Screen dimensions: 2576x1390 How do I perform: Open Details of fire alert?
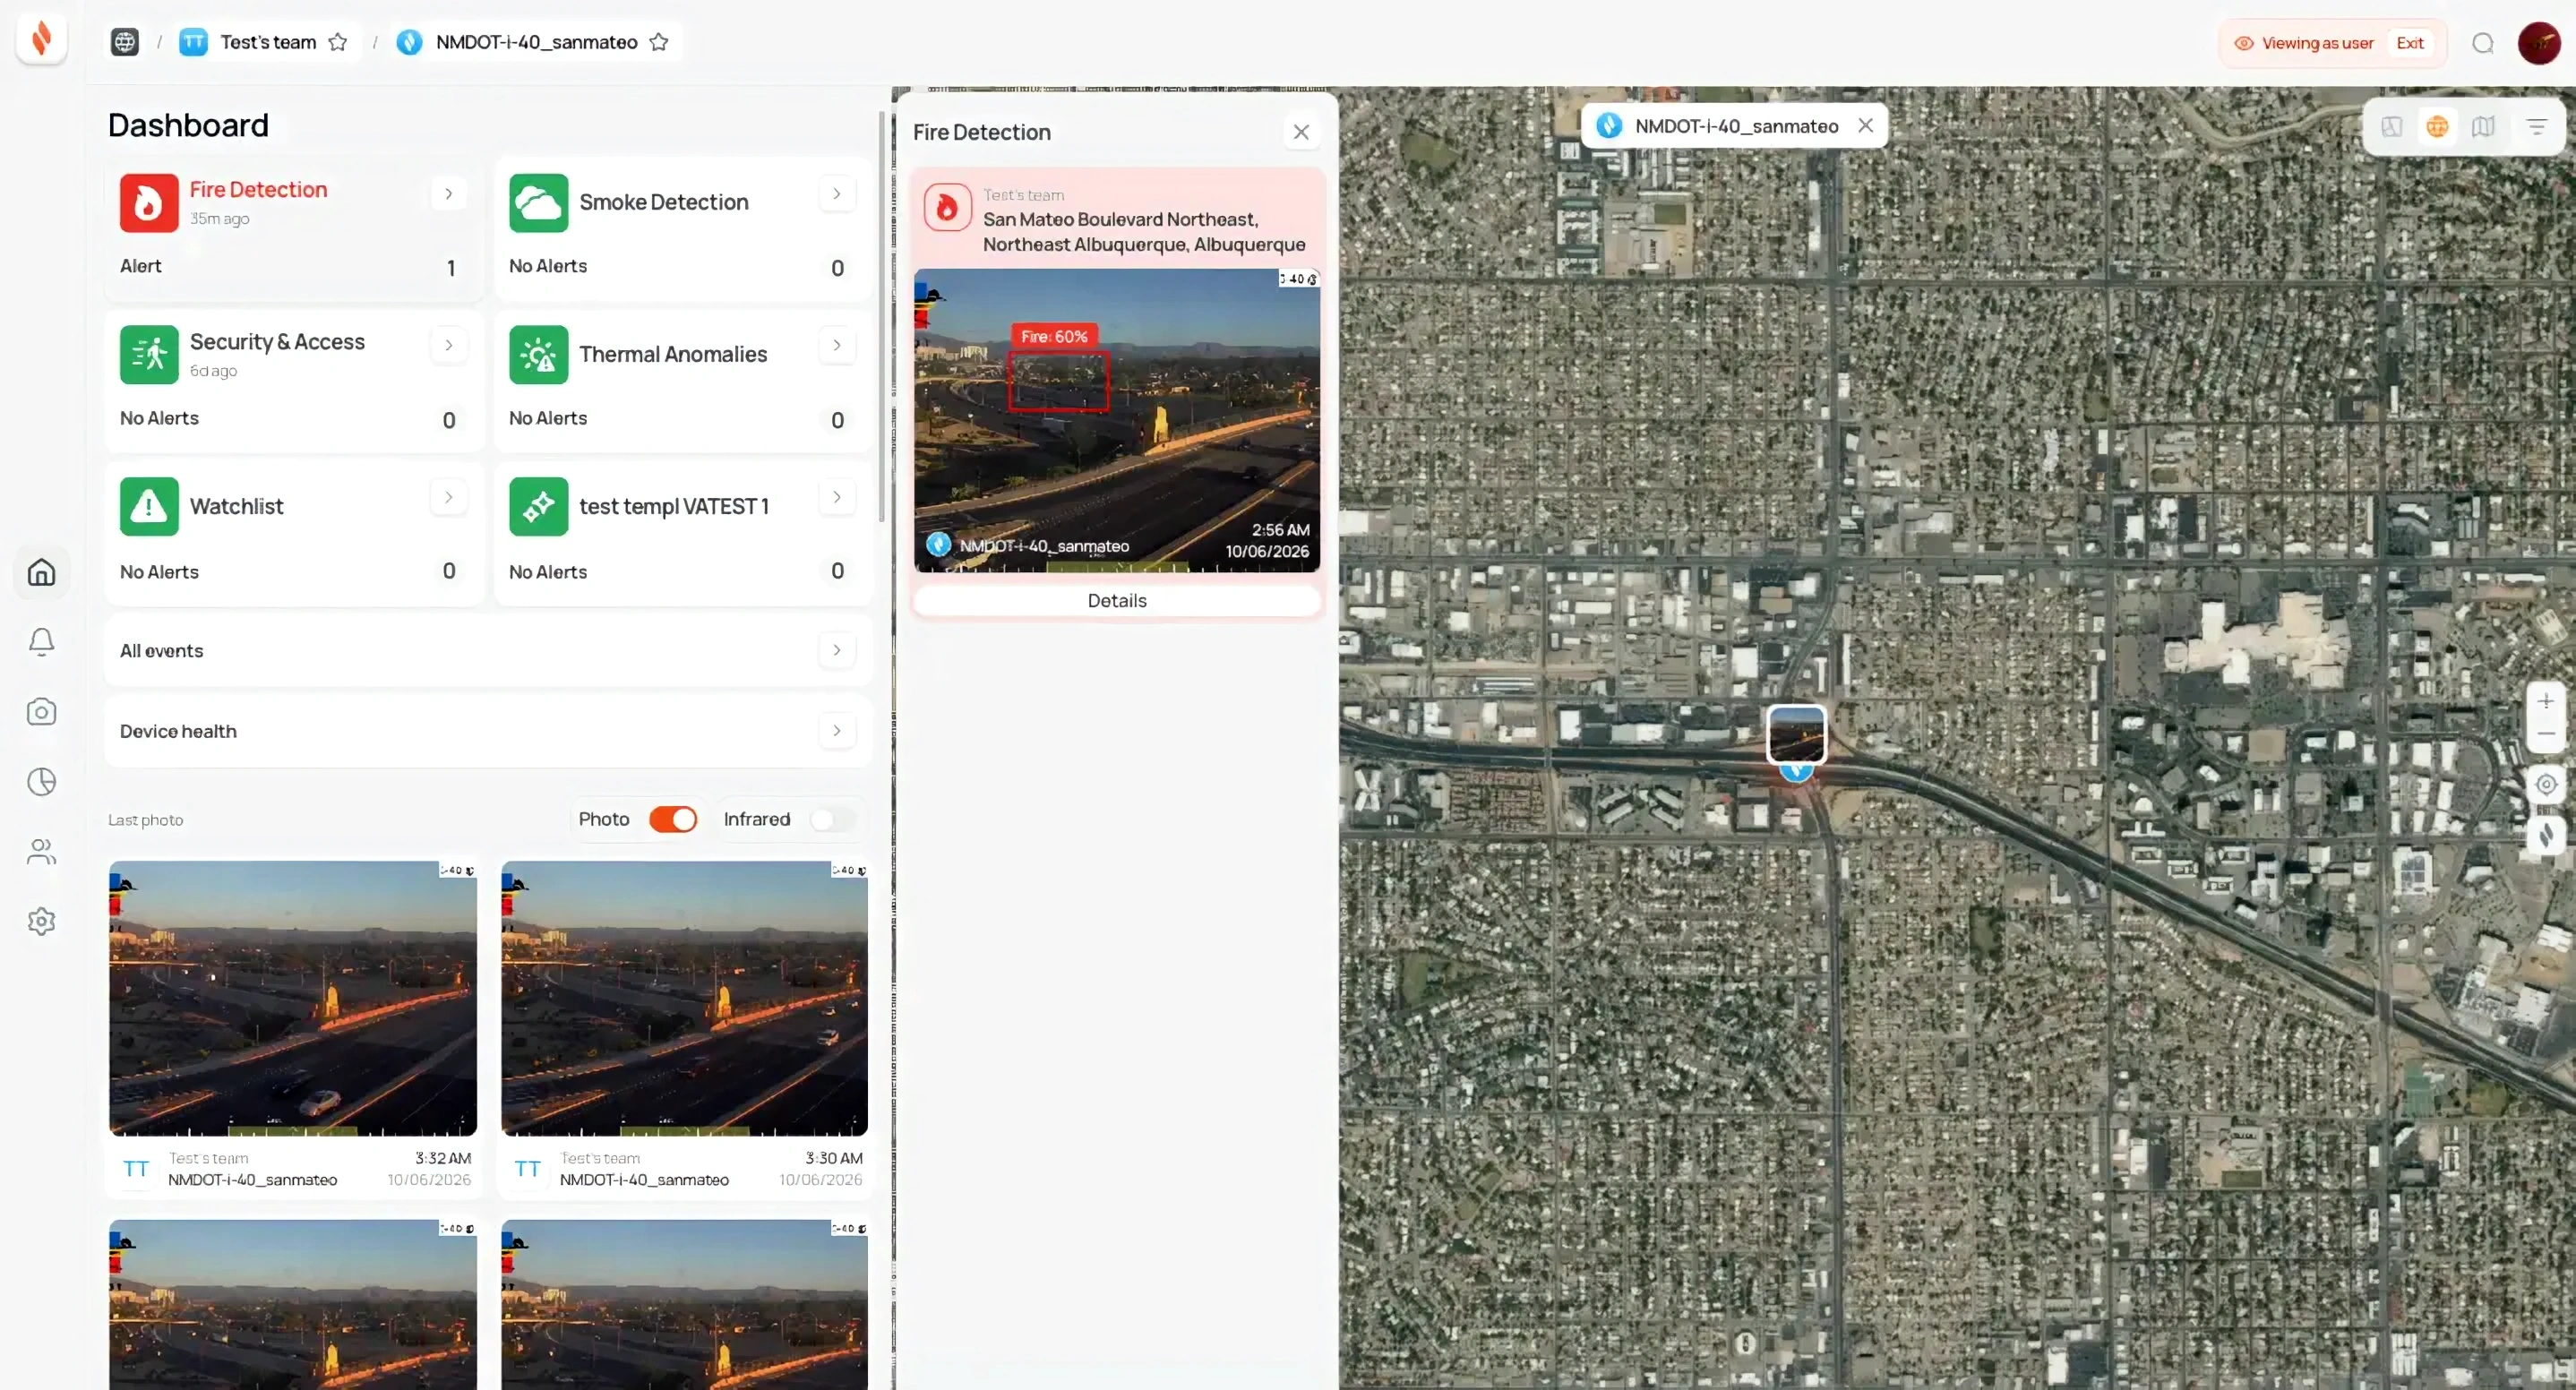pos(1117,600)
